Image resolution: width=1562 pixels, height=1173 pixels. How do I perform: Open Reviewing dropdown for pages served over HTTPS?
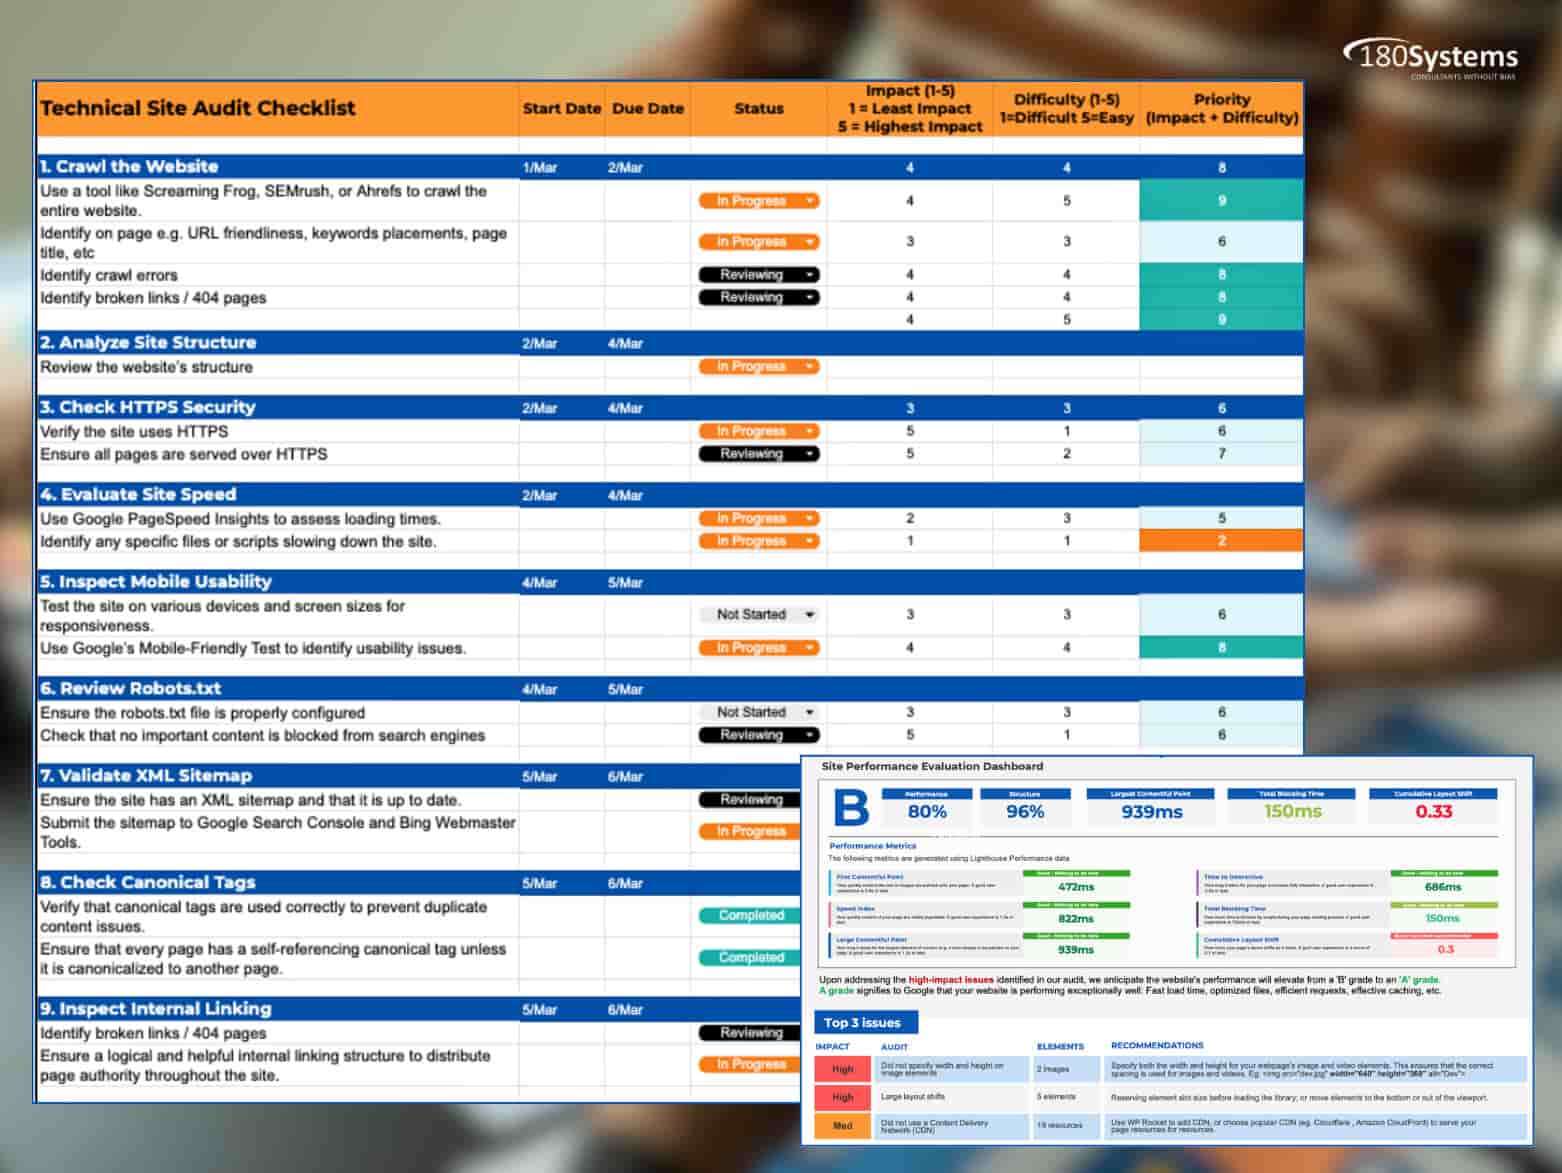click(x=759, y=454)
